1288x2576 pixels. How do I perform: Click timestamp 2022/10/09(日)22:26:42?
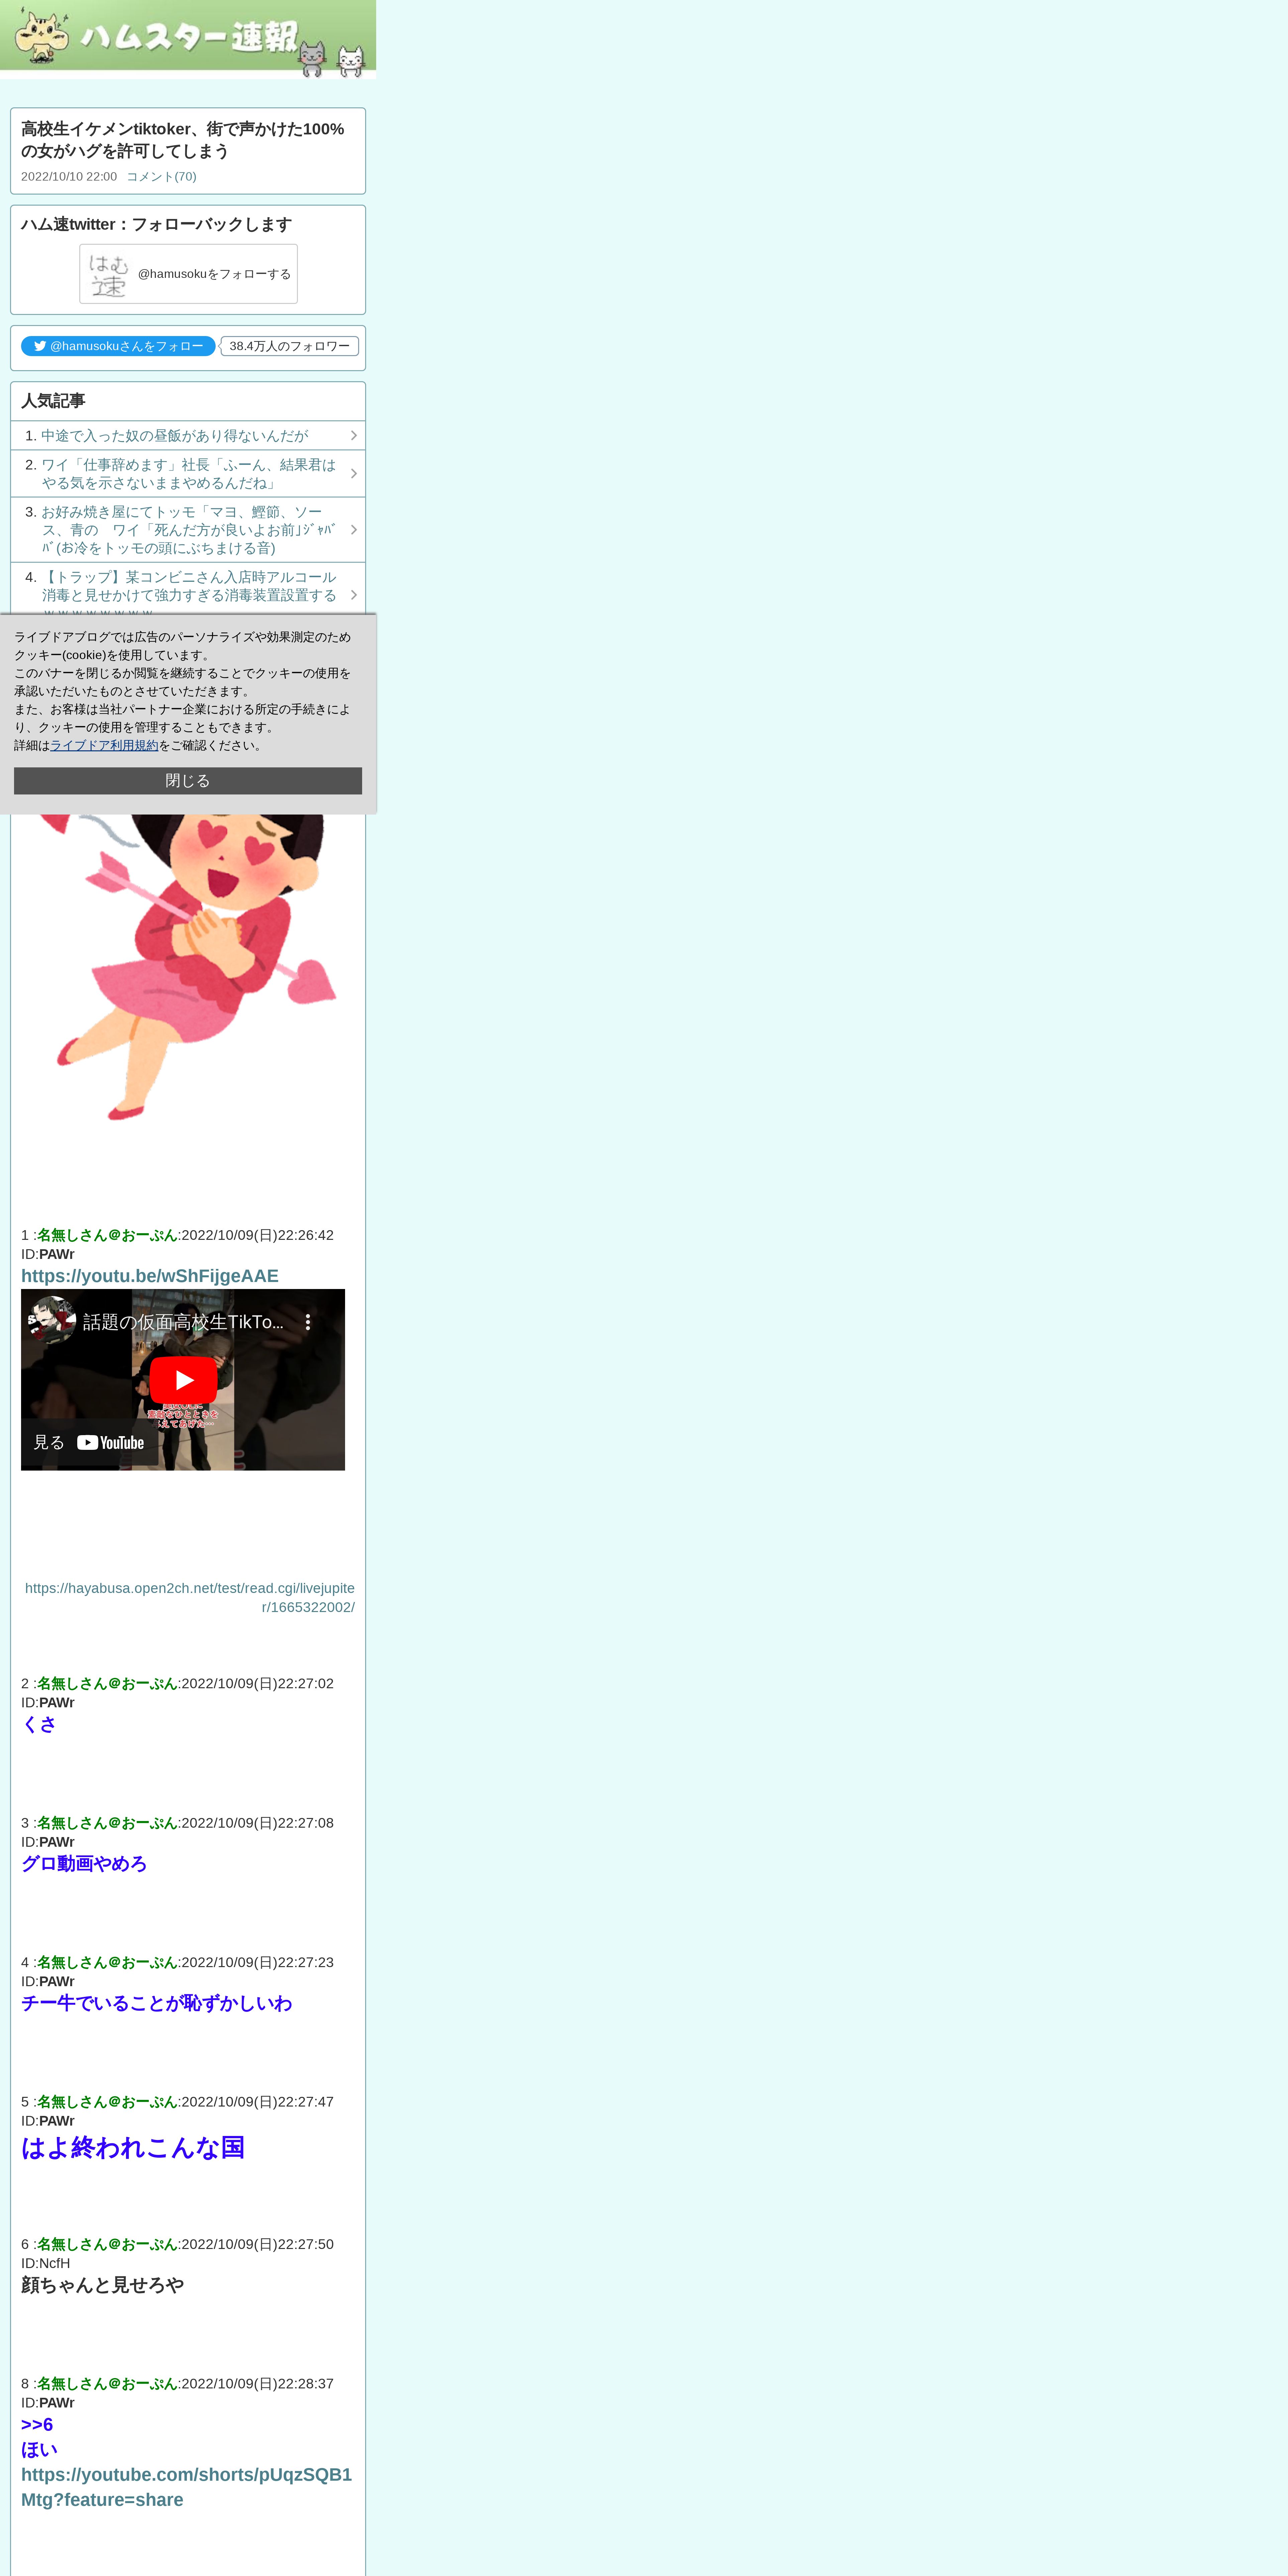click(257, 1235)
